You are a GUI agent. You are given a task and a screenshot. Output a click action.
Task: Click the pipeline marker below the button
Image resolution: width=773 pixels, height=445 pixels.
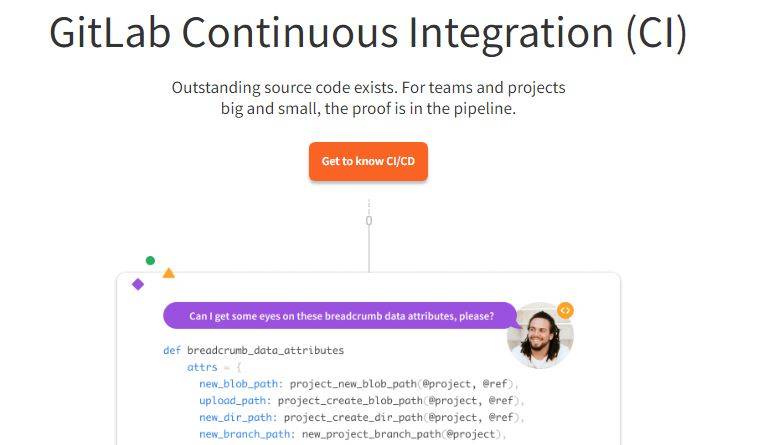pyautogui.click(x=369, y=221)
